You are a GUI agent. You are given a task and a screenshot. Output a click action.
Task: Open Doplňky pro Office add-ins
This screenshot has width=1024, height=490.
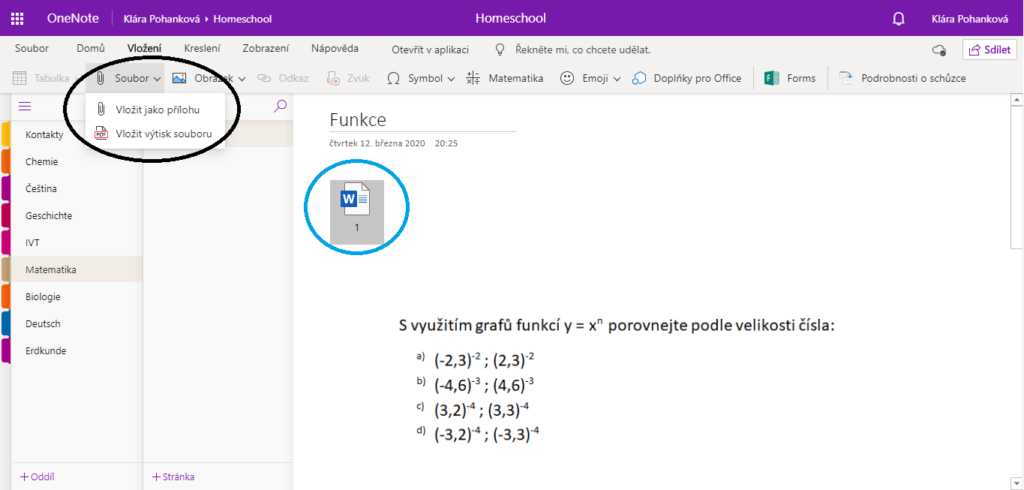(686, 78)
